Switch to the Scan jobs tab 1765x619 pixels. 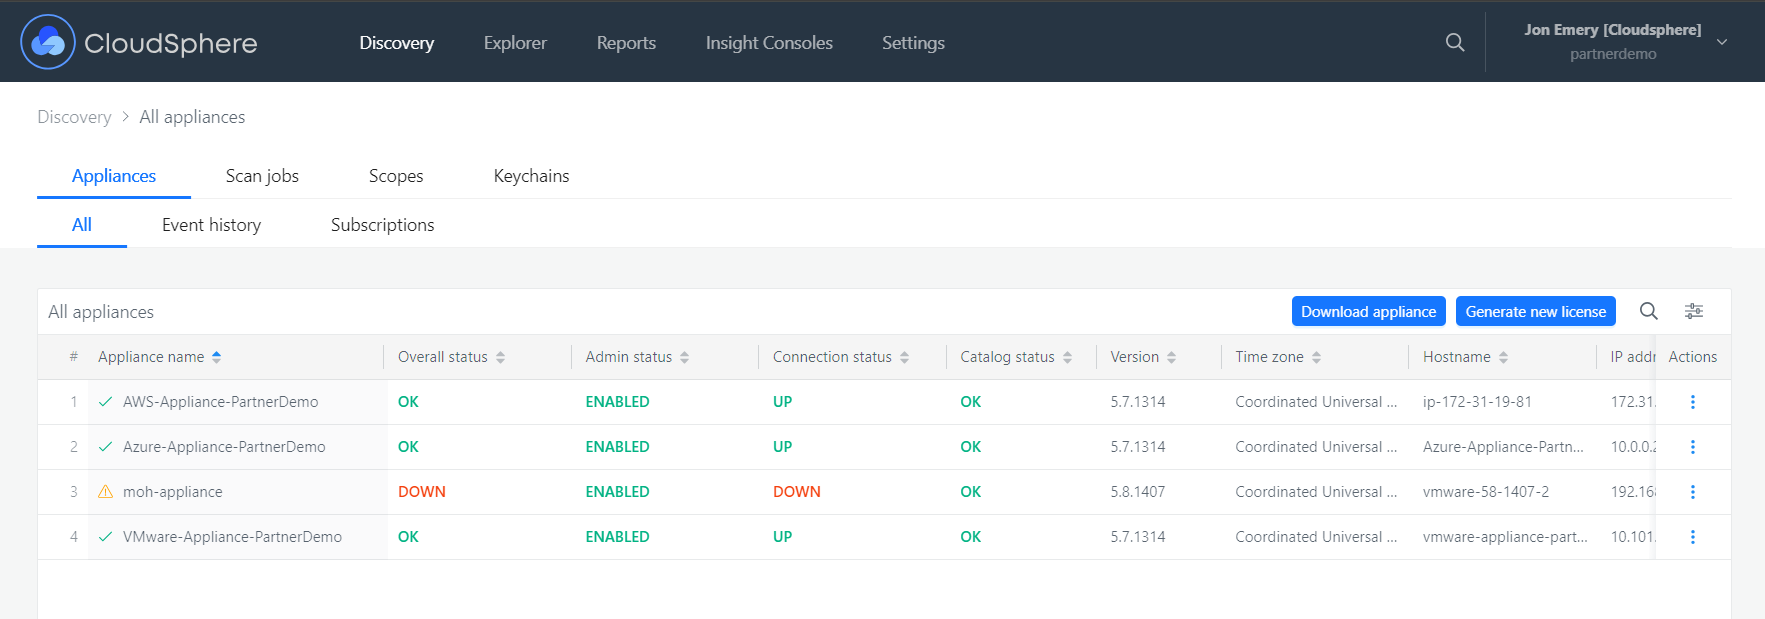(x=262, y=176)
